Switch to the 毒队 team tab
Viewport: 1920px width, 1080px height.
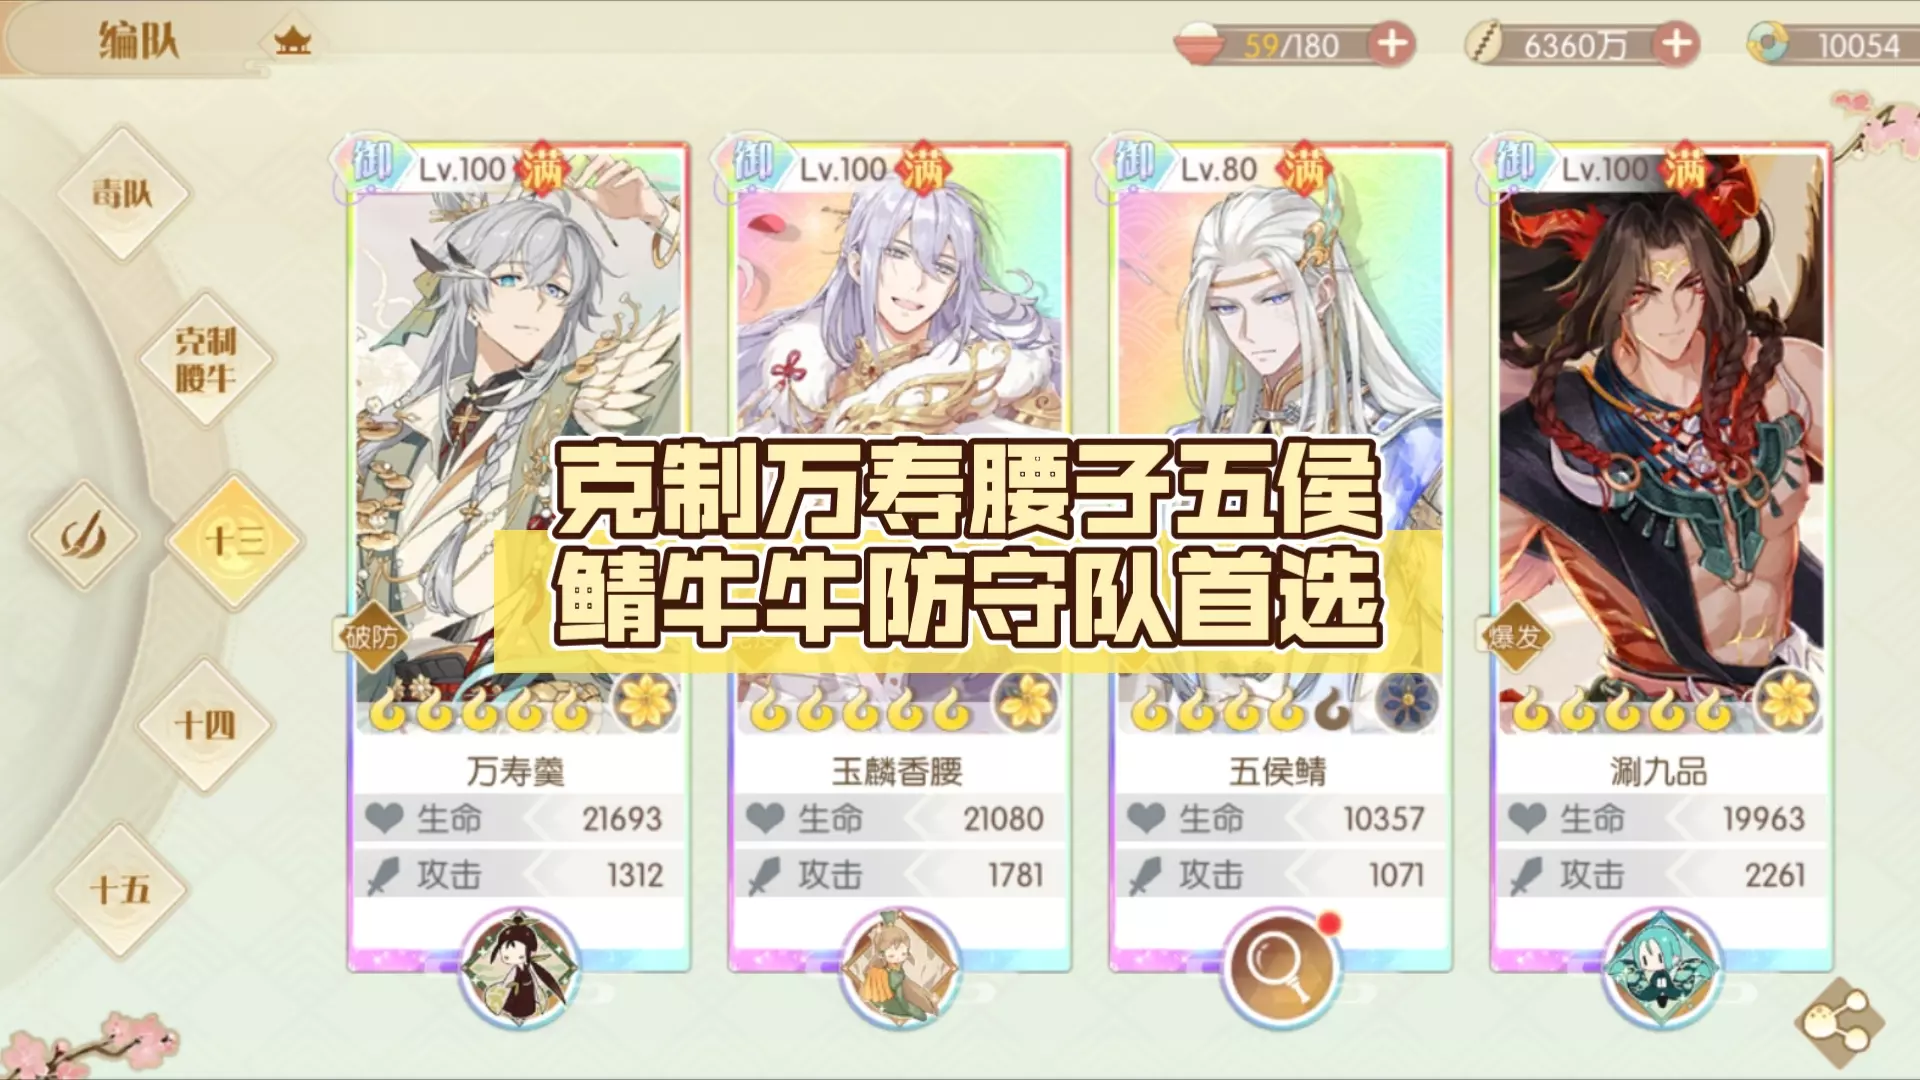[x=122, y=194]
